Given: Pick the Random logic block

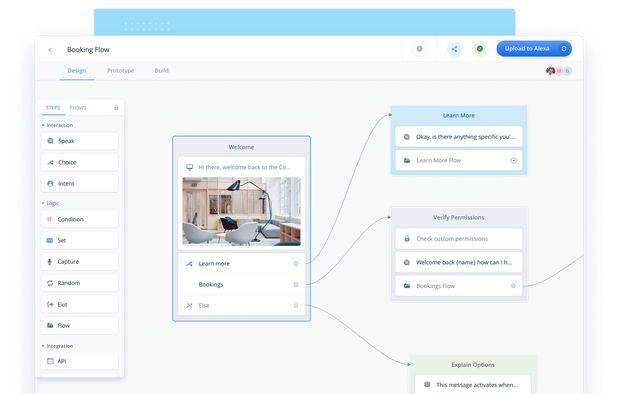Looking at the screenshot, I should [x=79, y=283].
